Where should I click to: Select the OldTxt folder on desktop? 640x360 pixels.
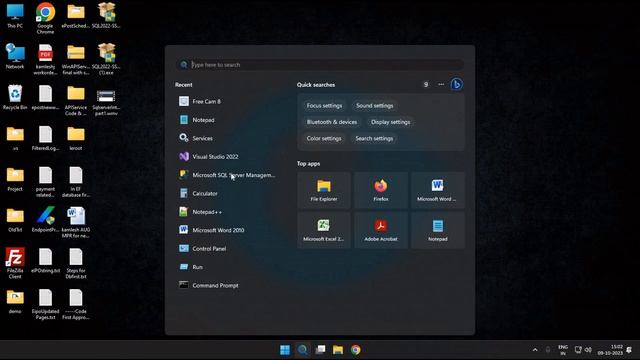[x=15, y=220]
